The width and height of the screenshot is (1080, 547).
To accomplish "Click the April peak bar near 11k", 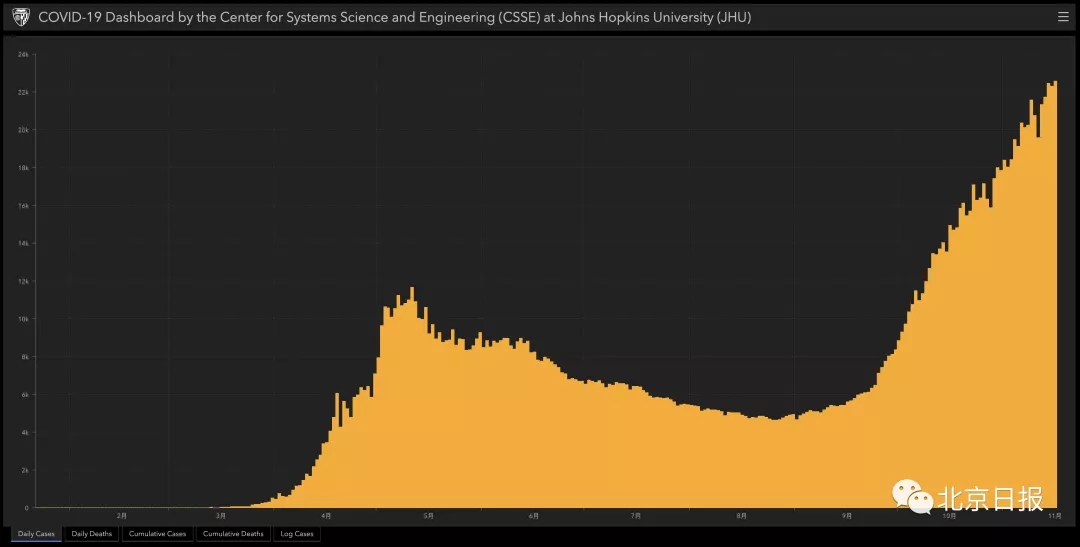I will pos(411,400).
